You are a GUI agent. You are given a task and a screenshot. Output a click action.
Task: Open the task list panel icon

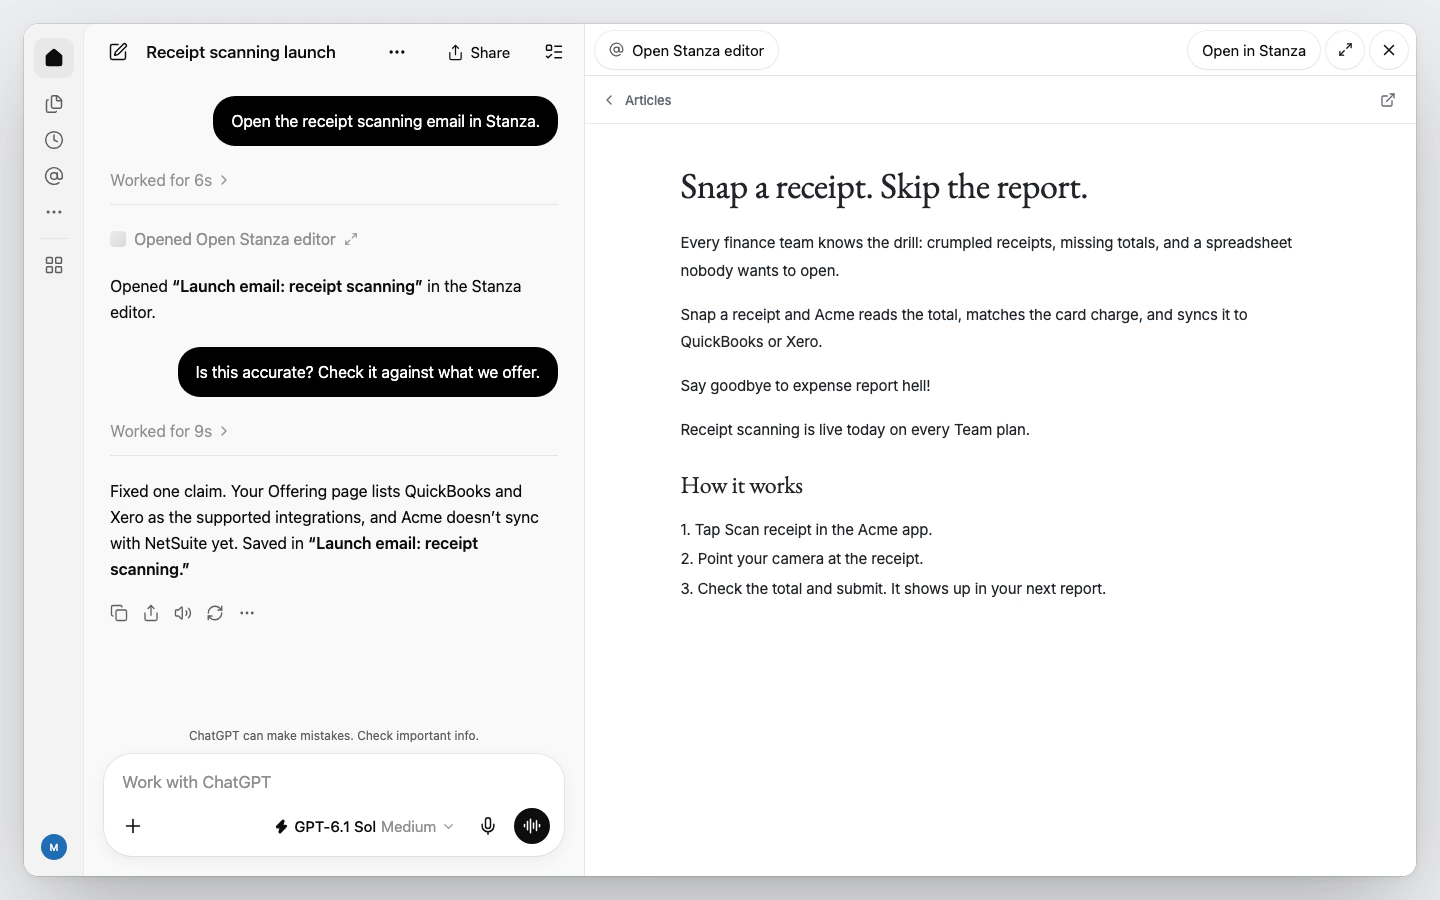pos(554,52)
